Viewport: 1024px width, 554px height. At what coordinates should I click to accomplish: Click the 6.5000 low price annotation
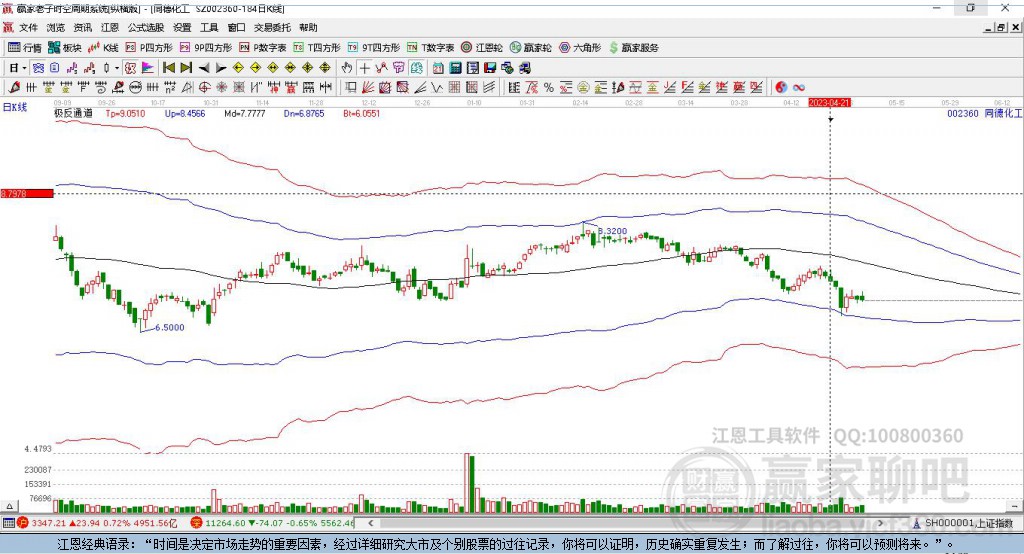(x=170, y=327)
